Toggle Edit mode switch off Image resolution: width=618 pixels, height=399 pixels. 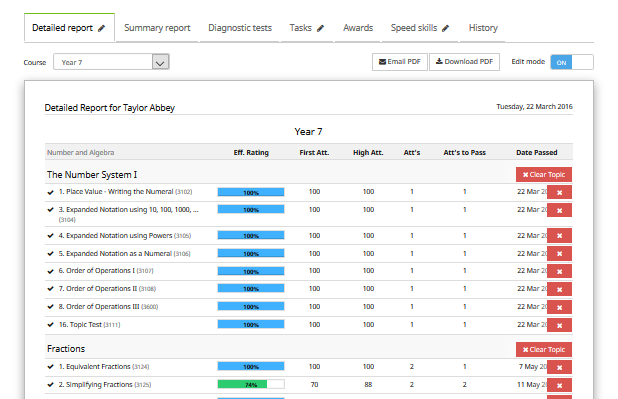(x=572, y=62)
